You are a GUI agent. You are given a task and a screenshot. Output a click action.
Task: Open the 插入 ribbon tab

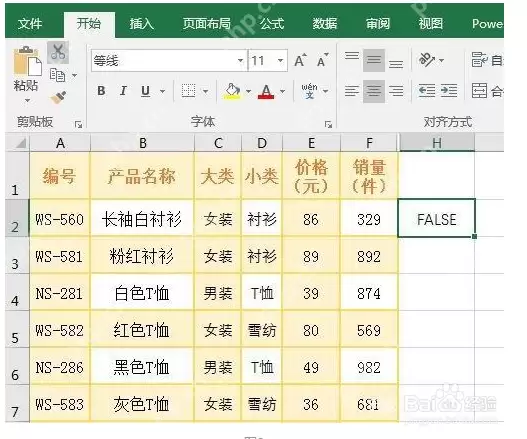(x=141, y=24)
